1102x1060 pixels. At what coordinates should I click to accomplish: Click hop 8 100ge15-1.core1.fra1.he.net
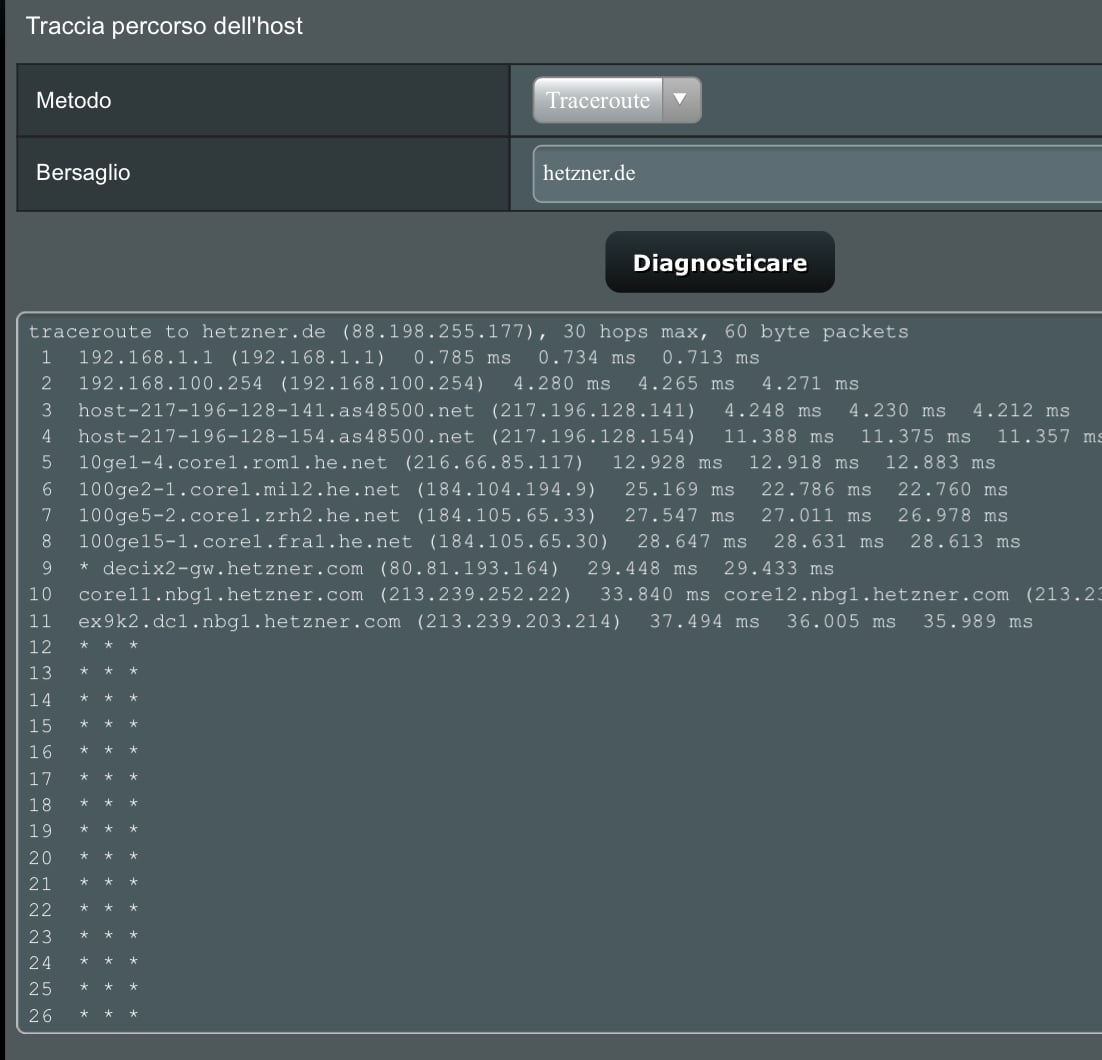245,542
